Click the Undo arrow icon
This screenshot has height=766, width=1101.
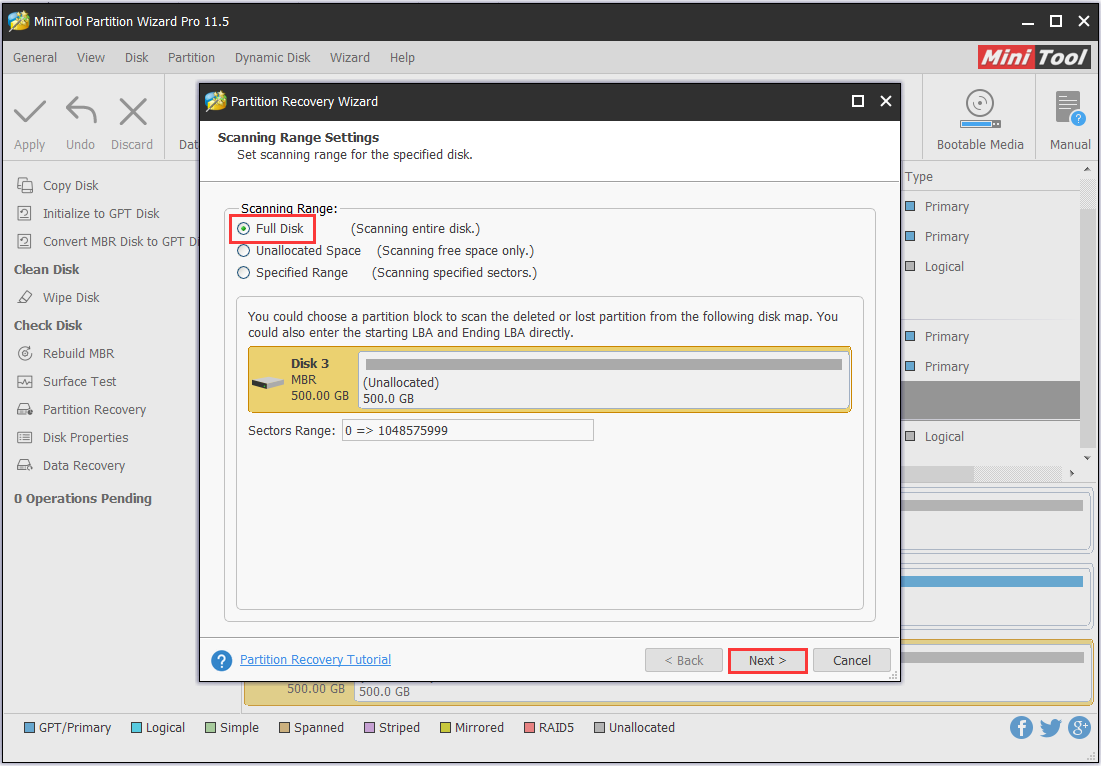(81, 112)
